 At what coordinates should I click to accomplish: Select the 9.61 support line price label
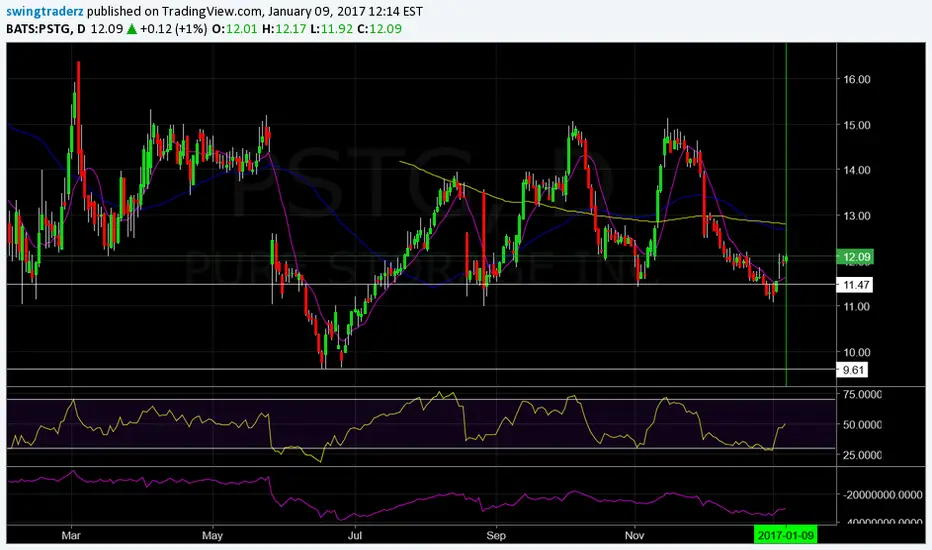click(853, 370)
